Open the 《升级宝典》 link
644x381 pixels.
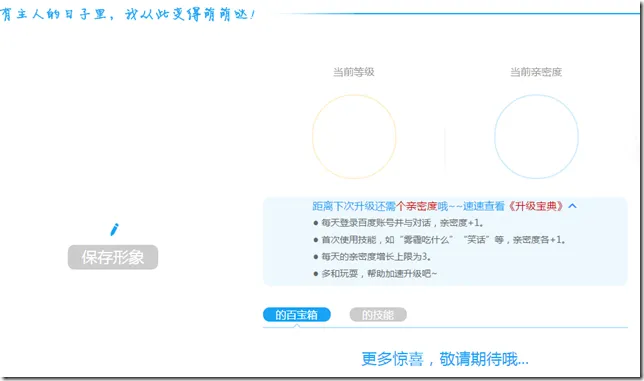536,206
